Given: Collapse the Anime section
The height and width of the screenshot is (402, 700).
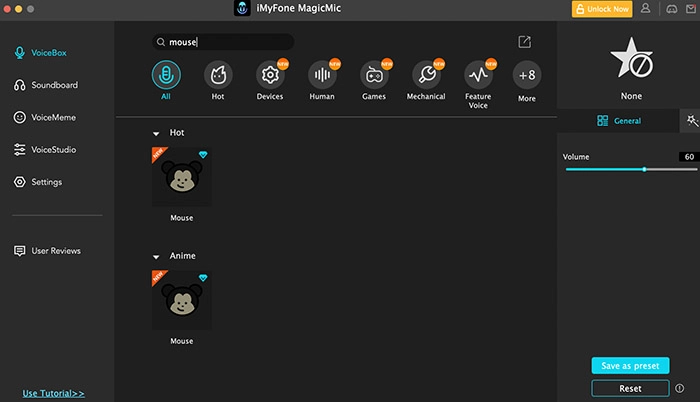Looking at the screenshot, I should click(x=156, y=256).
